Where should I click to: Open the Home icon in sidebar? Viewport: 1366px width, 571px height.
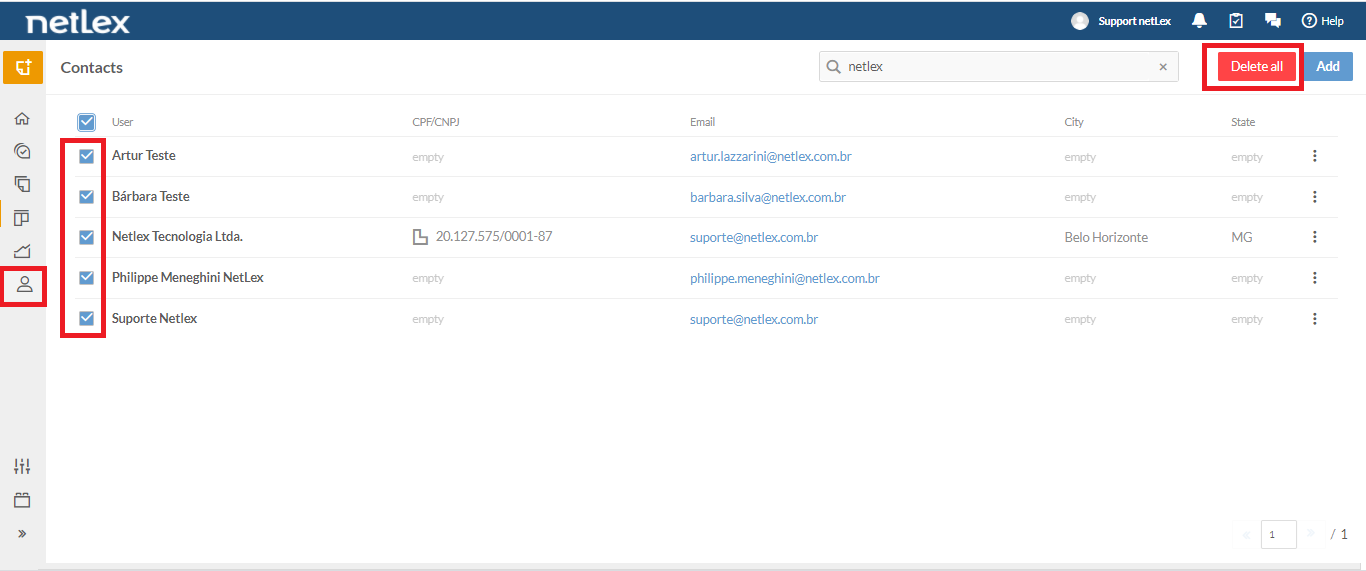pos(22,118)
